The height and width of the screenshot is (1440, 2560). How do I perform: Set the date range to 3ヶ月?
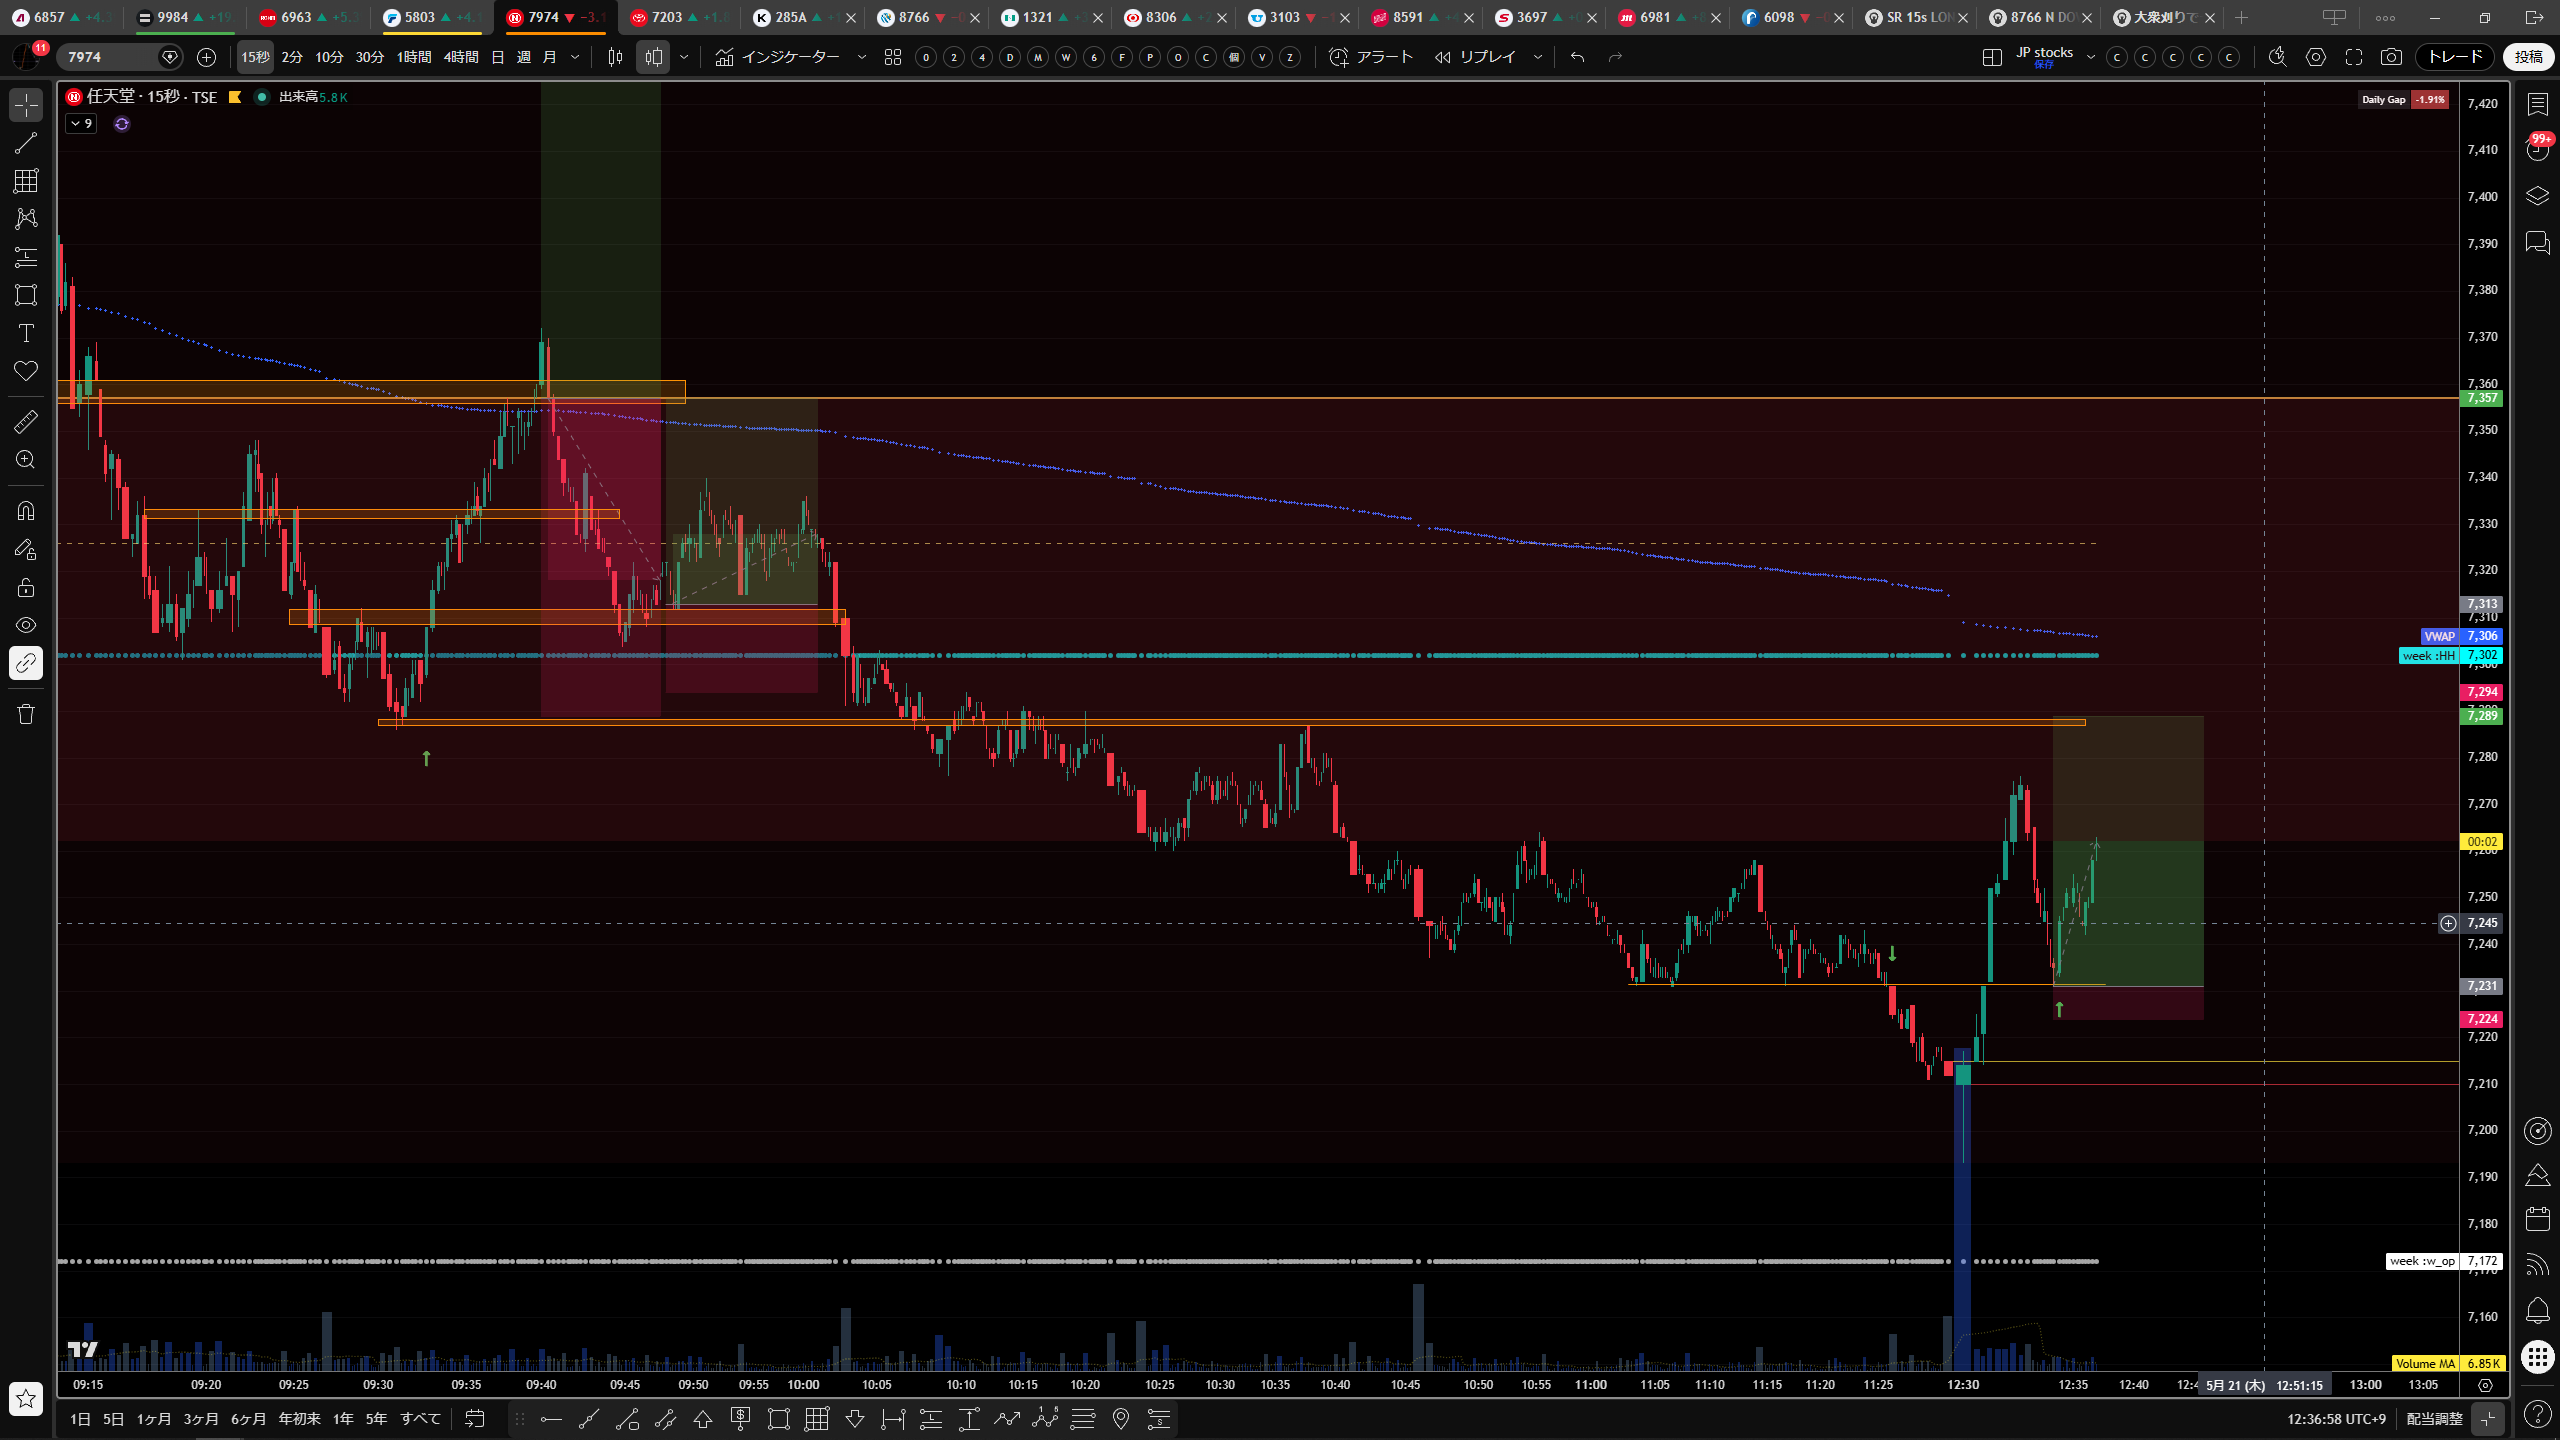point(201,1419)
